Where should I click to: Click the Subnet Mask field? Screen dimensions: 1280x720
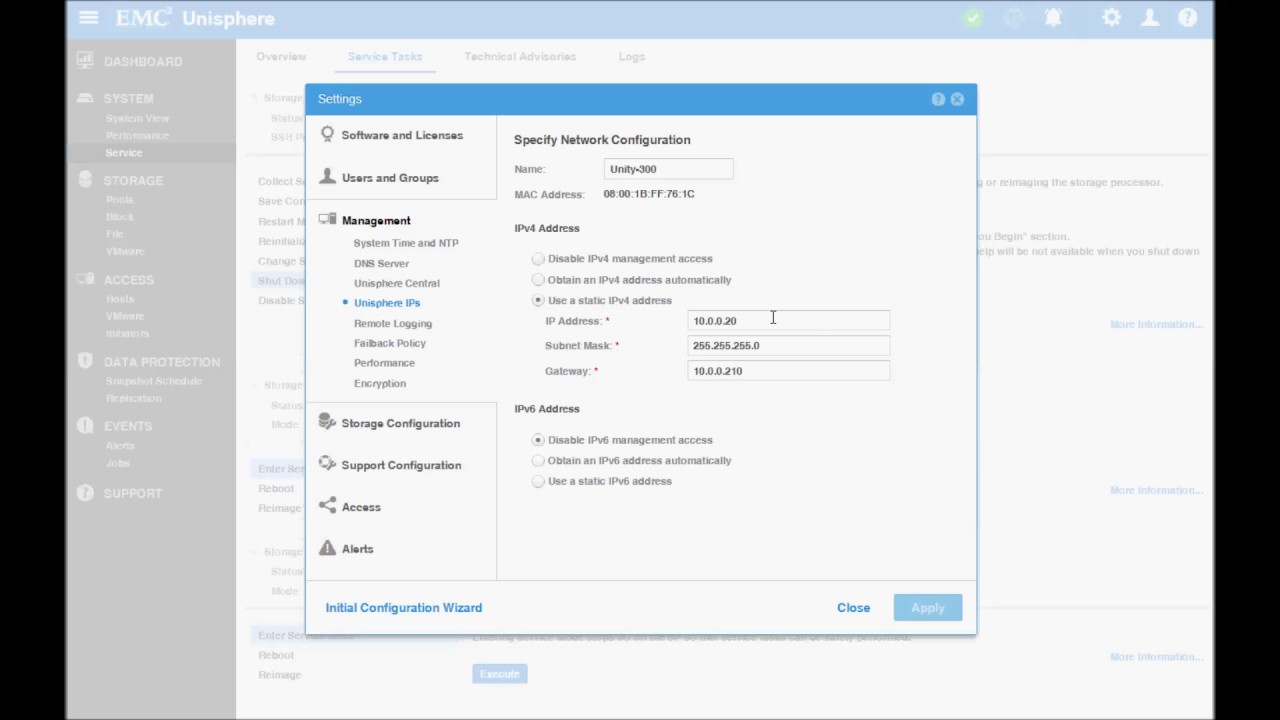click(x=788, y=346)
